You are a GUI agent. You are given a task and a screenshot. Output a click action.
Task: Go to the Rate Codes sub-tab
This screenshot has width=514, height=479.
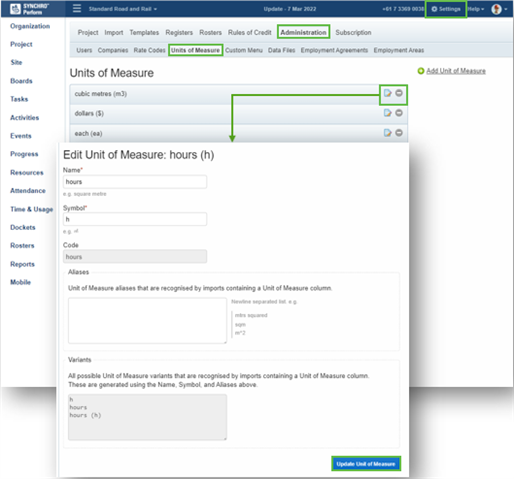pos(149,50)
